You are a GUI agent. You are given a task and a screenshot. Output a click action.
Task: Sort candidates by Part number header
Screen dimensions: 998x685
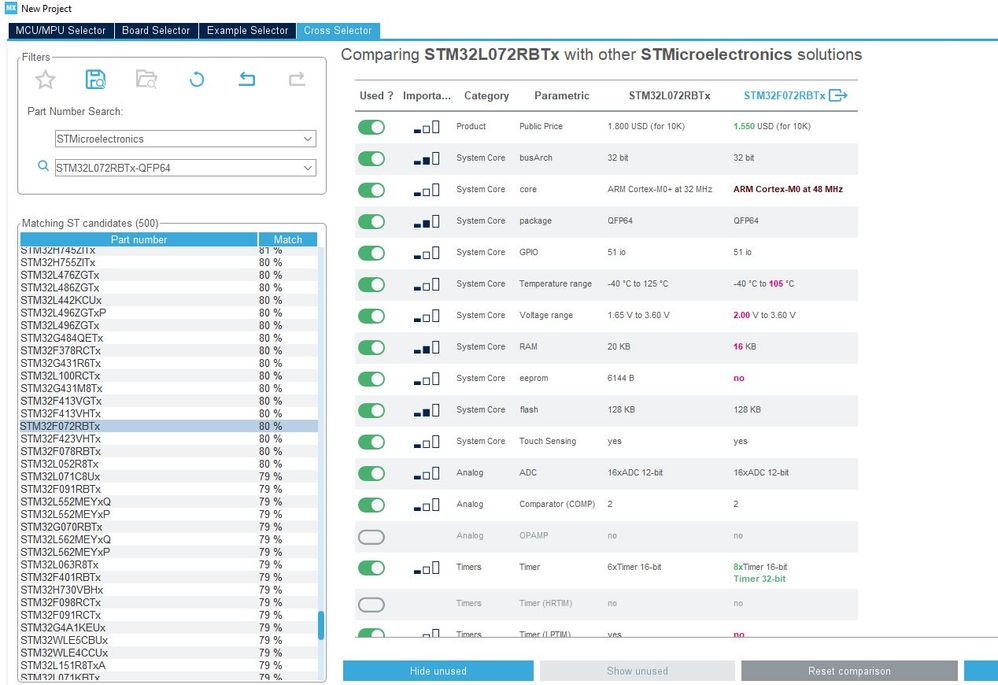[x=139, y=239]
